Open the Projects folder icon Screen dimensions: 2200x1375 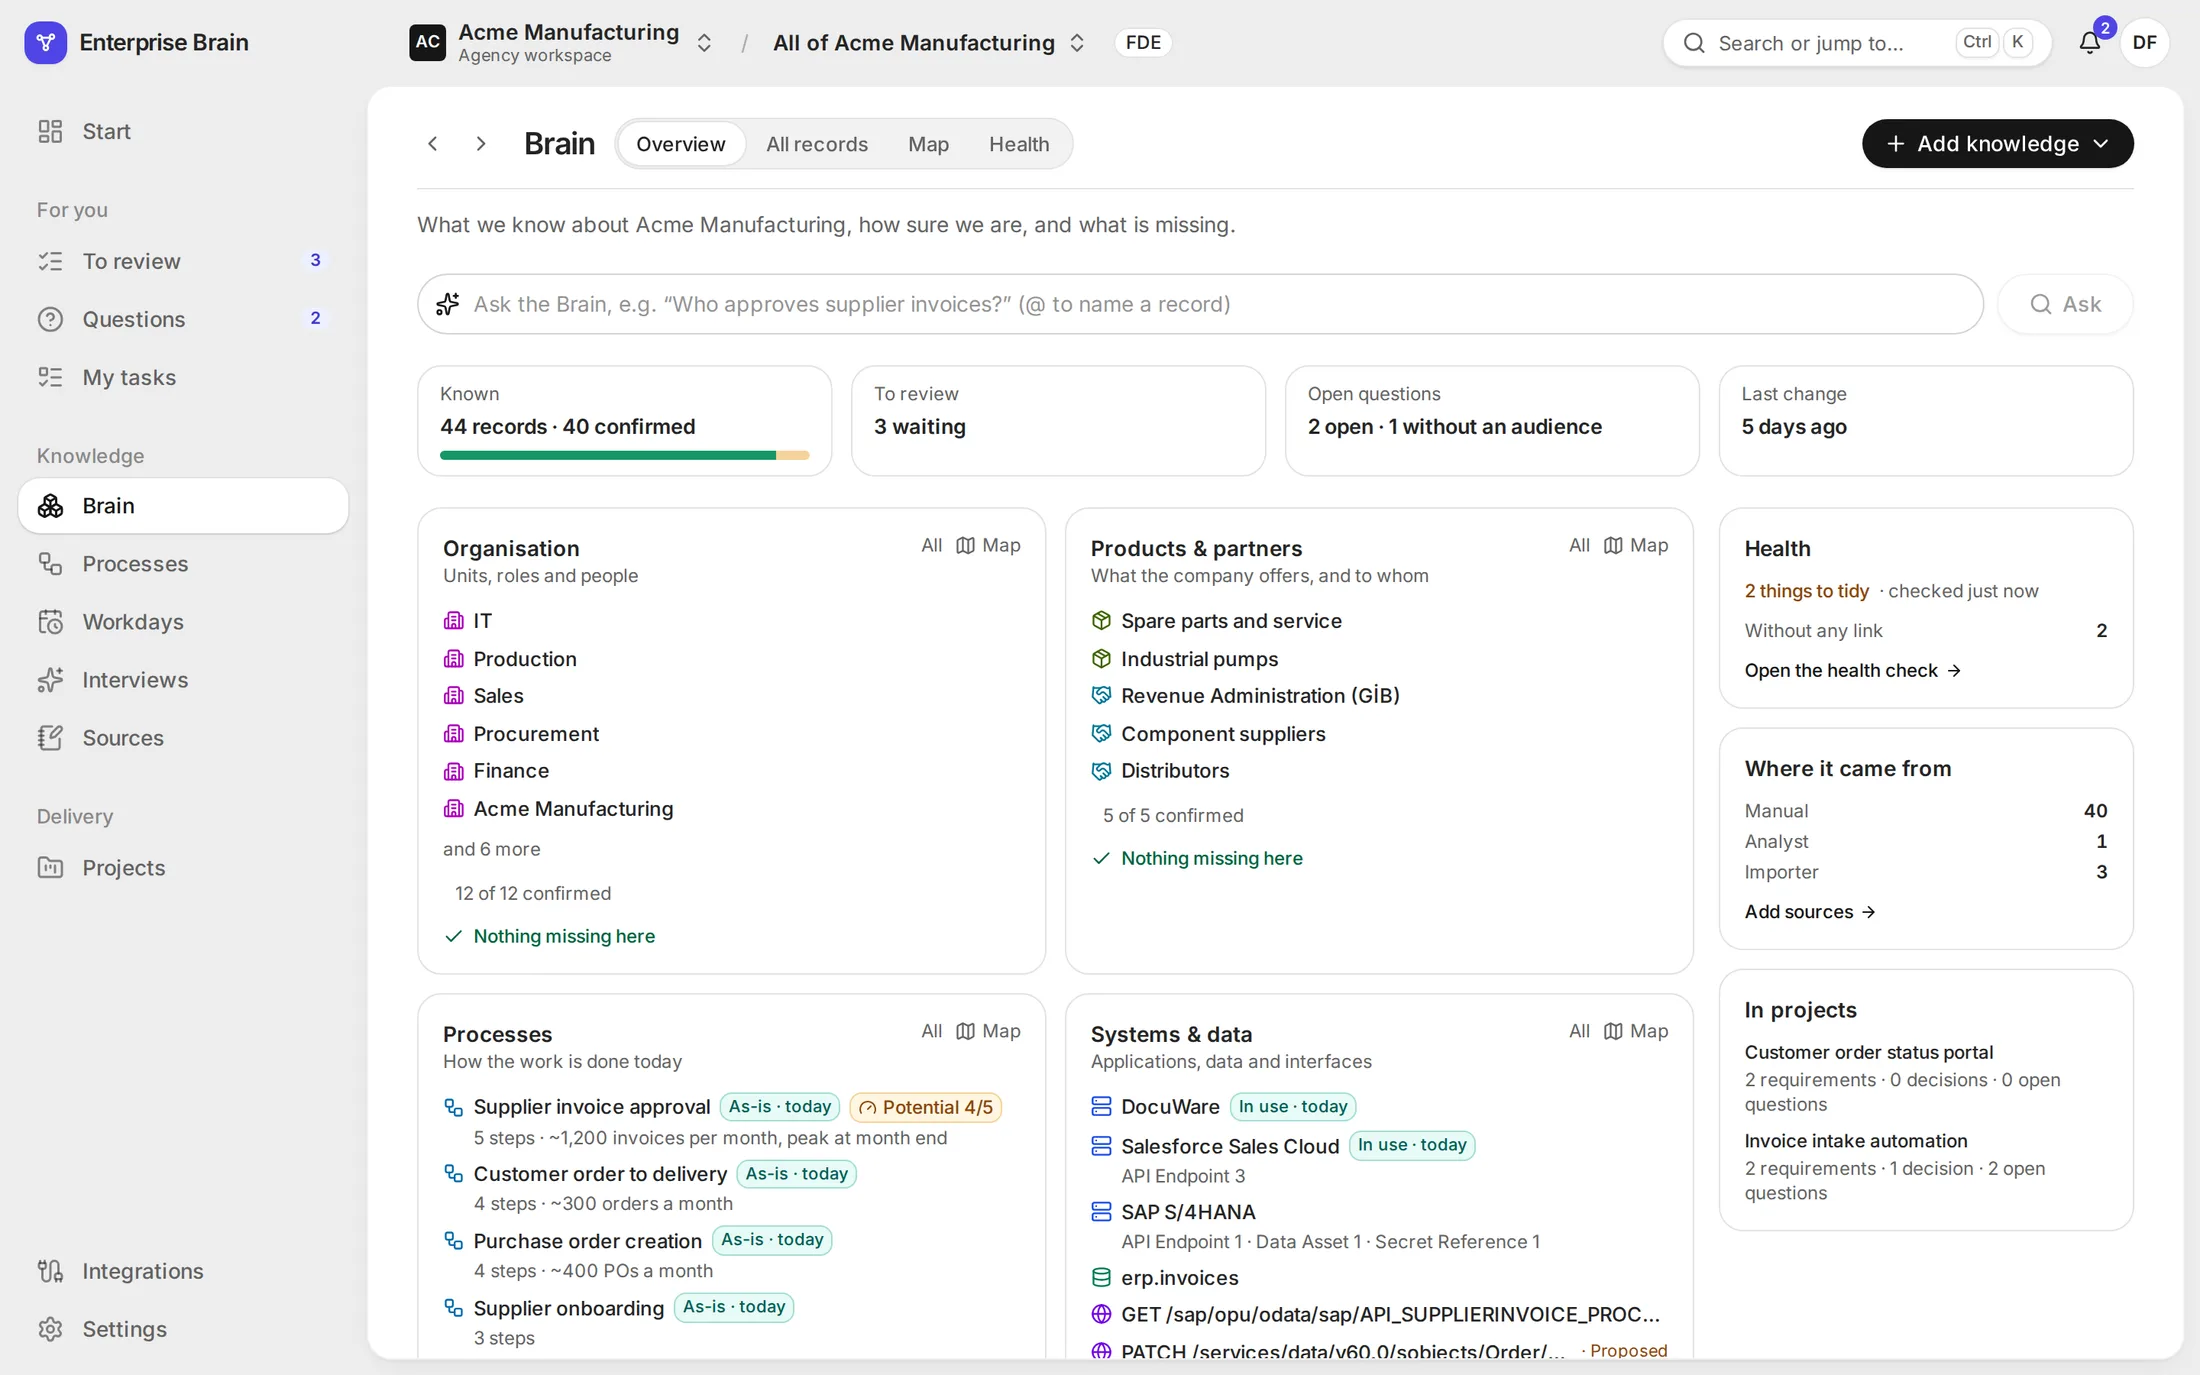click(x=50, y=868)
